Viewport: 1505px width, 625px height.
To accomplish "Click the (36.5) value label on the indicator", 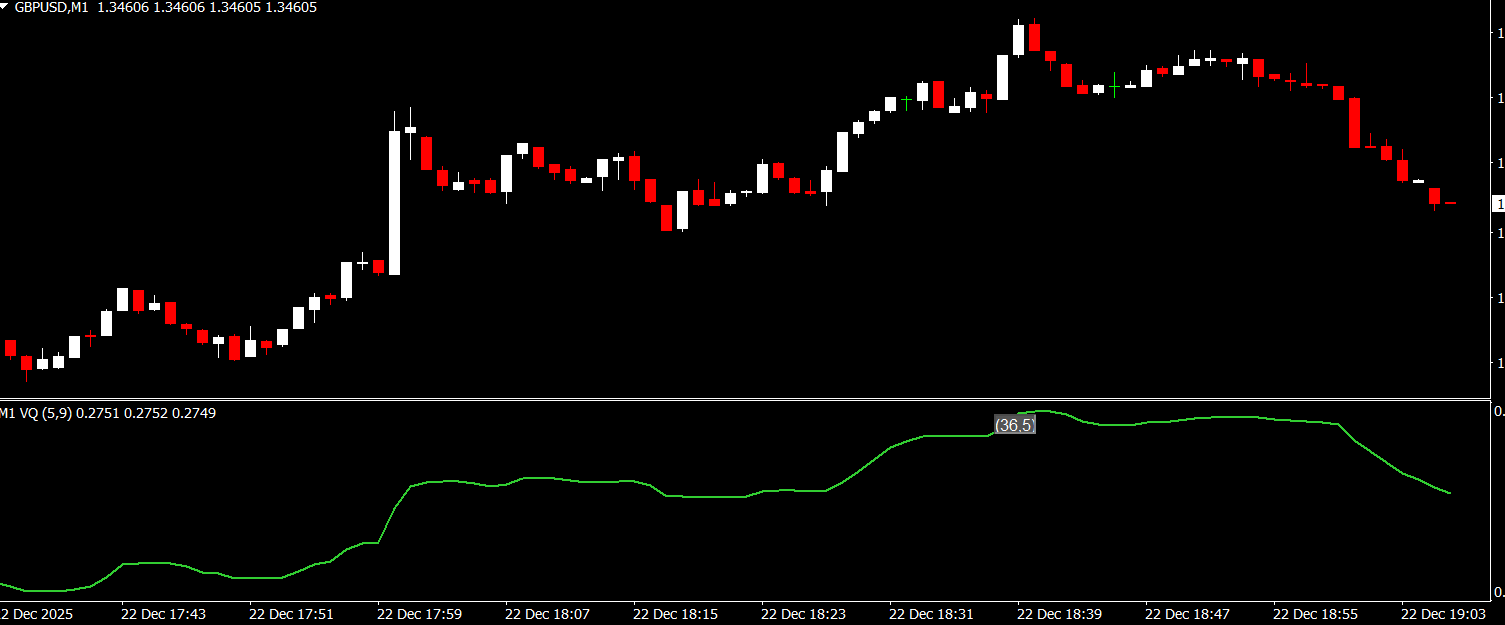I will tap(1014, 425).
